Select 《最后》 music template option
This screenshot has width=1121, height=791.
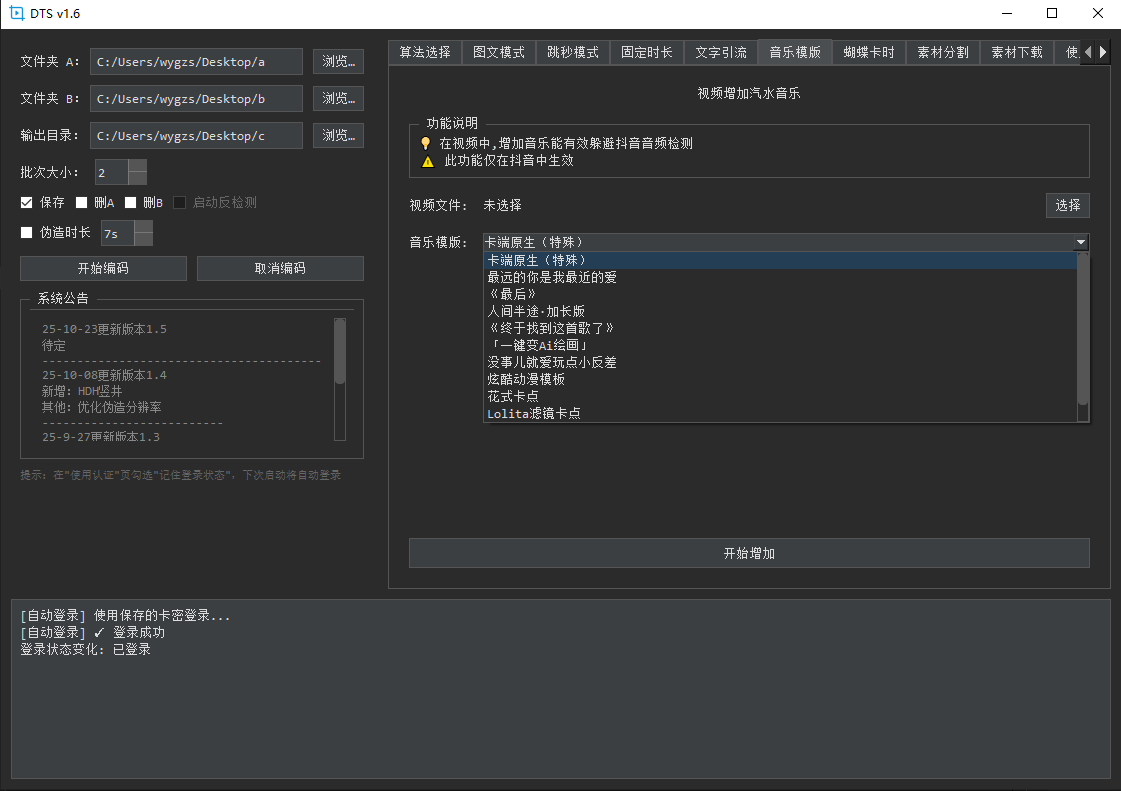(513, 293)
